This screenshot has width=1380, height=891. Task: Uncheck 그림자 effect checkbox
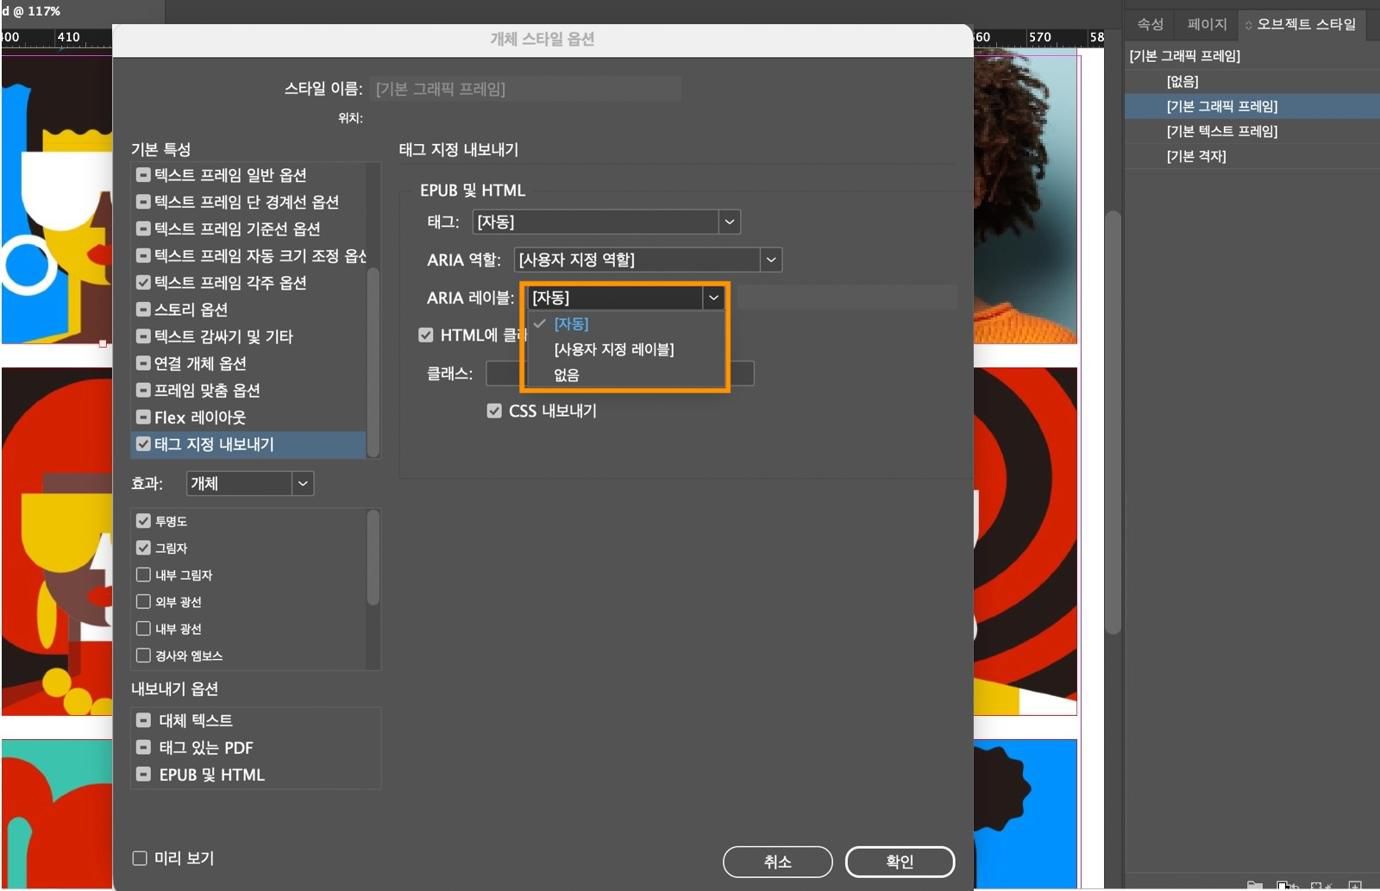pos(143,548)
